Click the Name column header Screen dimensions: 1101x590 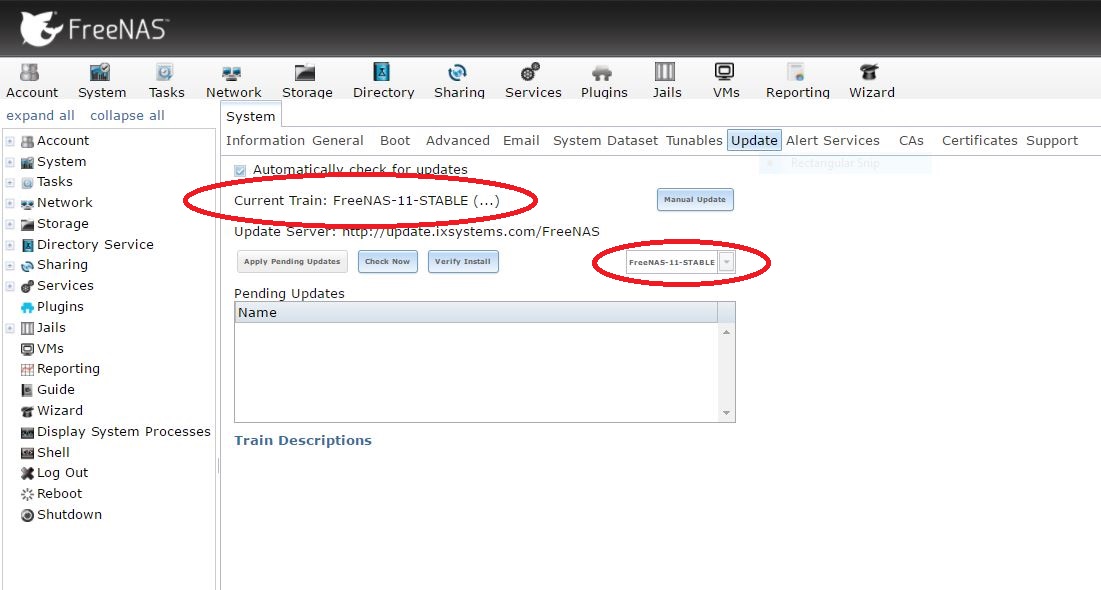476,313
